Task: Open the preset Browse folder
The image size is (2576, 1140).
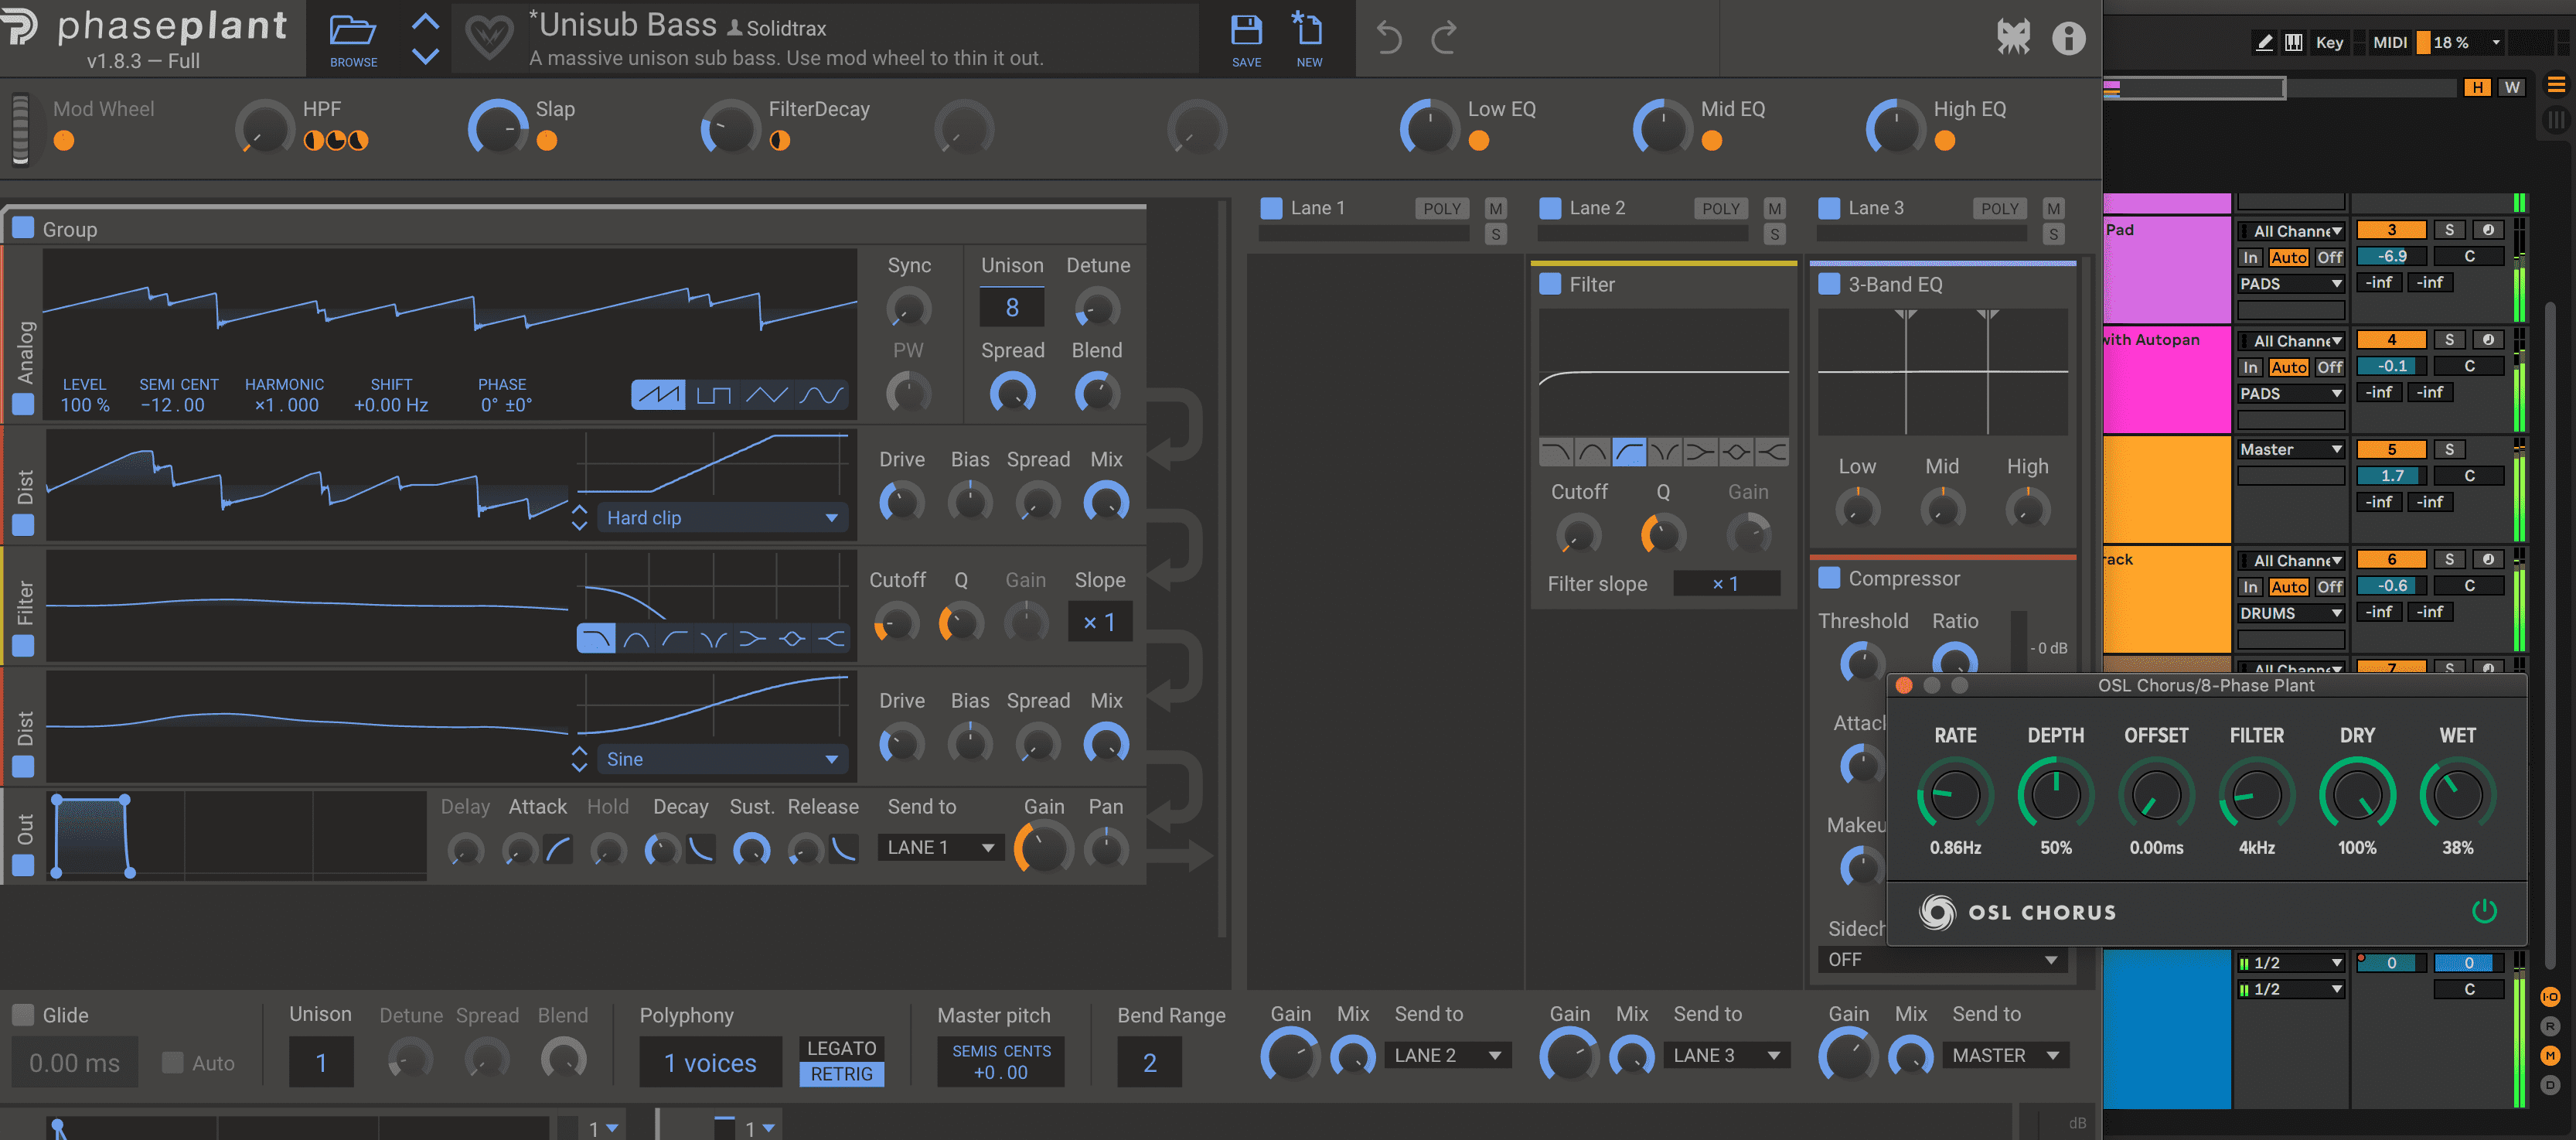Action: pyautogui.click(x=353, y=39)
